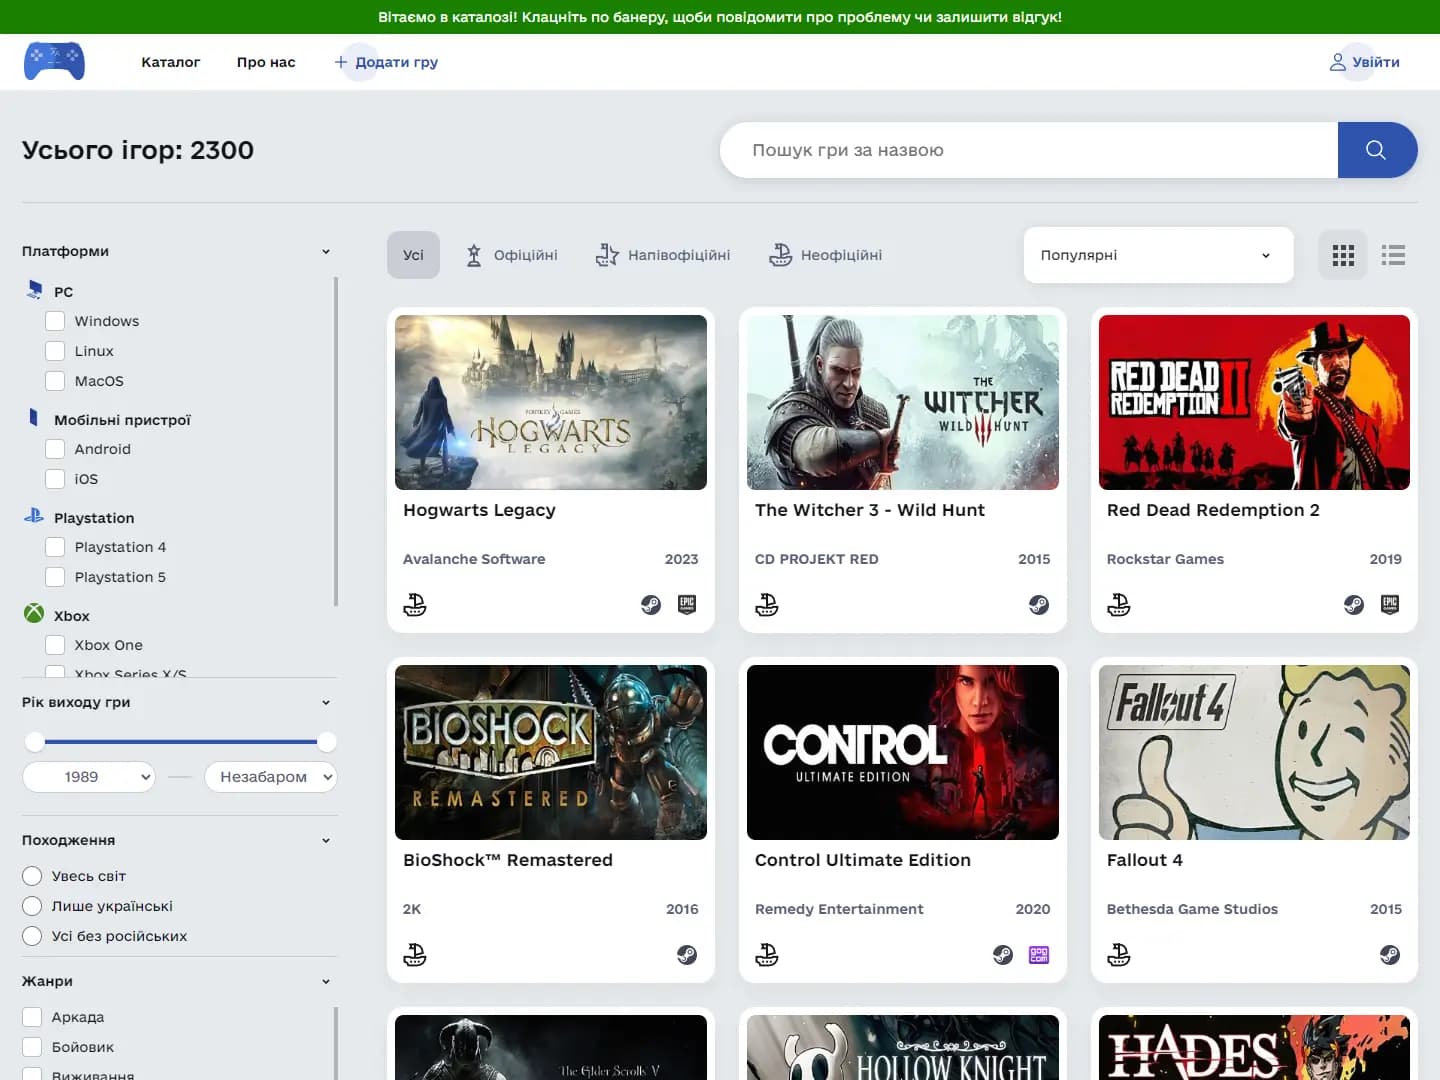Image resolution: width=1440 pixels, height=1080 pixels.
Task: Open Epic Games link on Hogwarts Legacy card
Action: (687, 605)
